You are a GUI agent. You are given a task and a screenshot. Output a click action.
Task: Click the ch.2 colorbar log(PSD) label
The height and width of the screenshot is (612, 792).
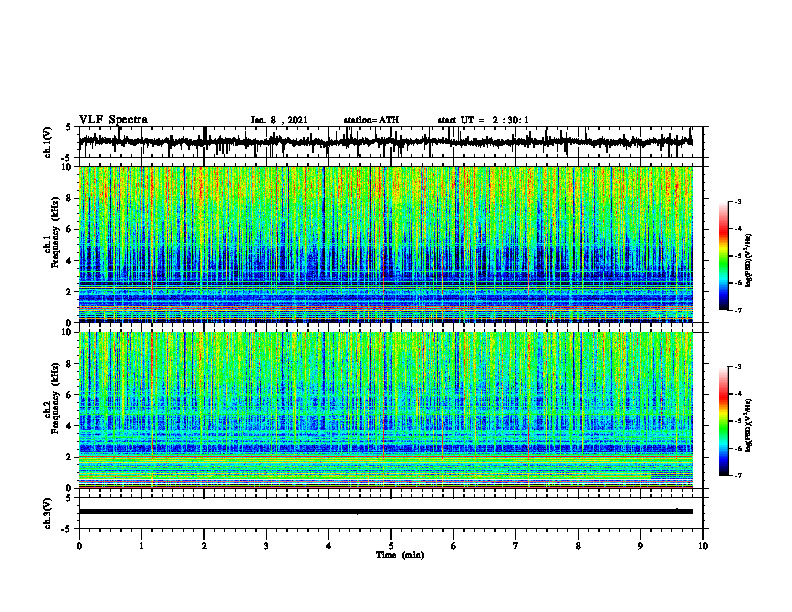pyautogui.click(x=749, y=424)
